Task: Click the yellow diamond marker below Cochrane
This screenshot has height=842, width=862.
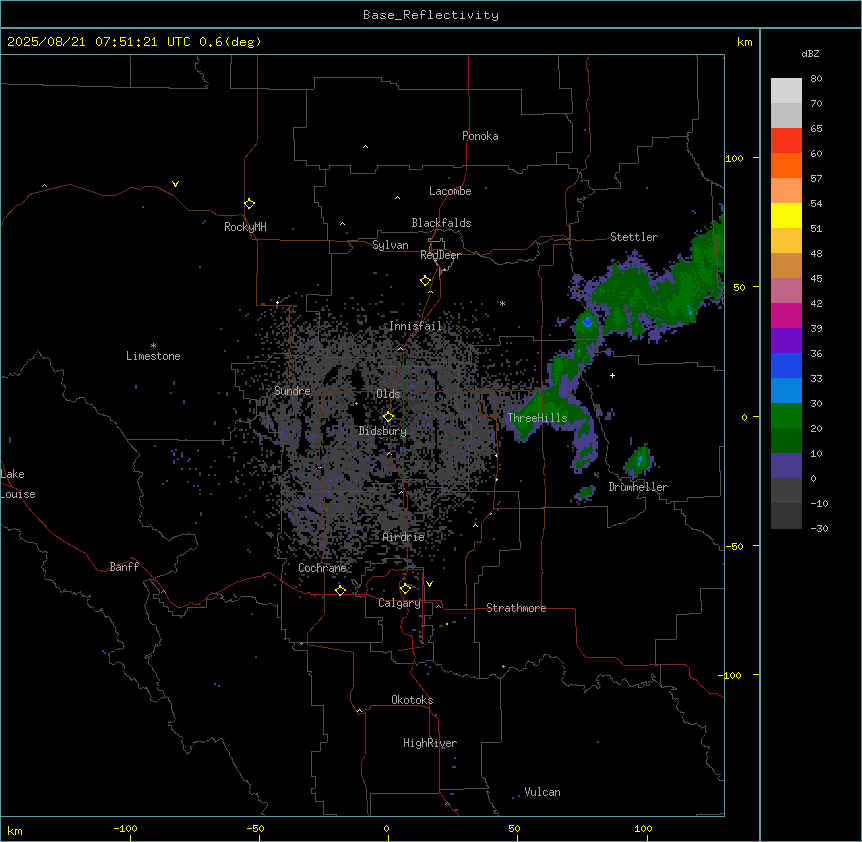Action: [x=340, y=590]
